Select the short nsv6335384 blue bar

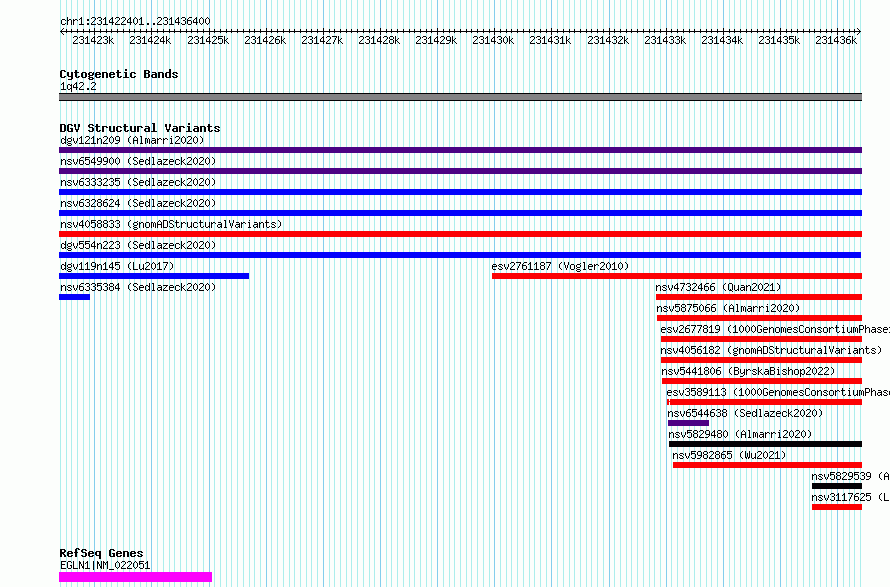[x=74, y=297]
